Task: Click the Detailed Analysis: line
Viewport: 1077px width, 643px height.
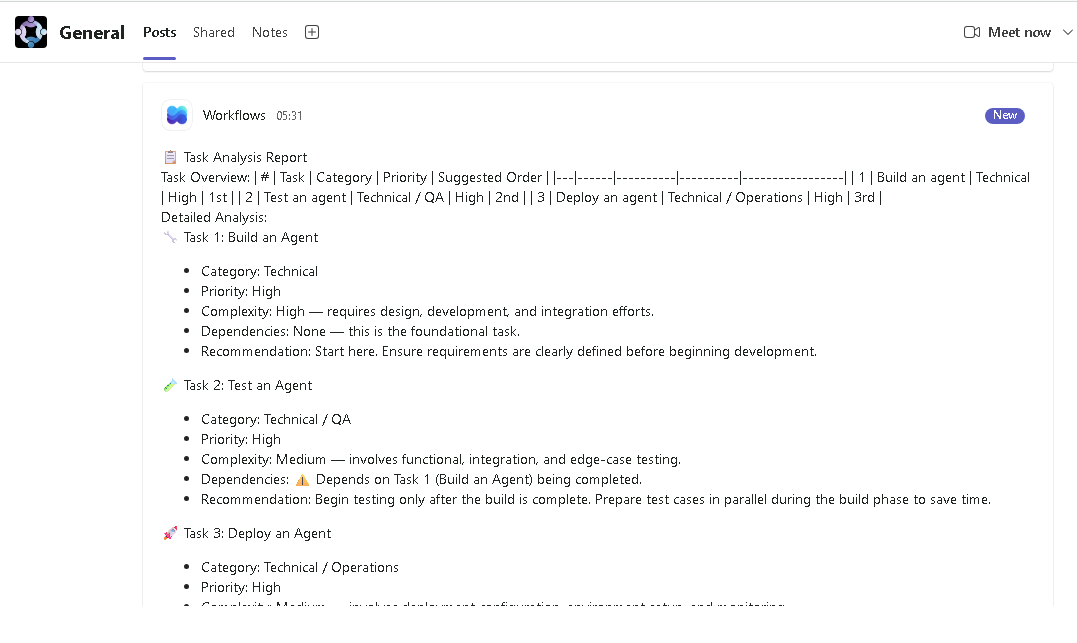Action: [214, 217]
